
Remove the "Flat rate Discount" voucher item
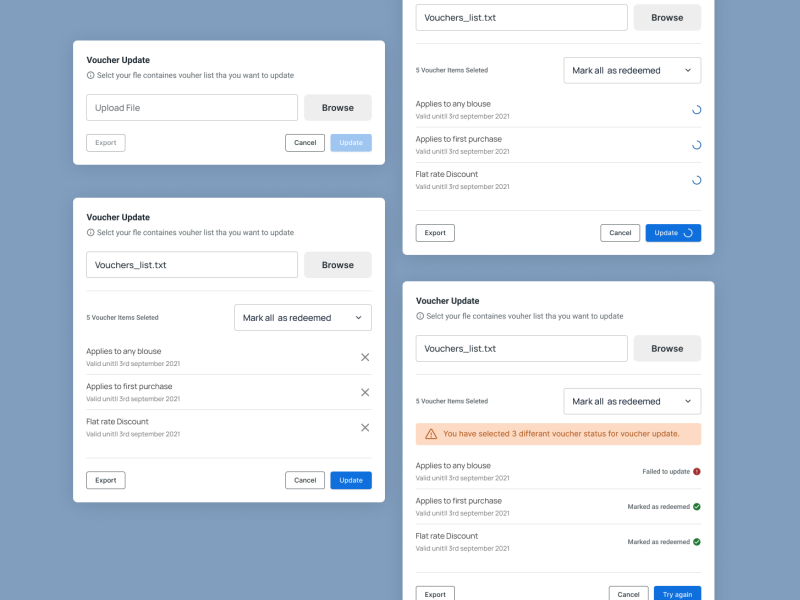(365, 427)
